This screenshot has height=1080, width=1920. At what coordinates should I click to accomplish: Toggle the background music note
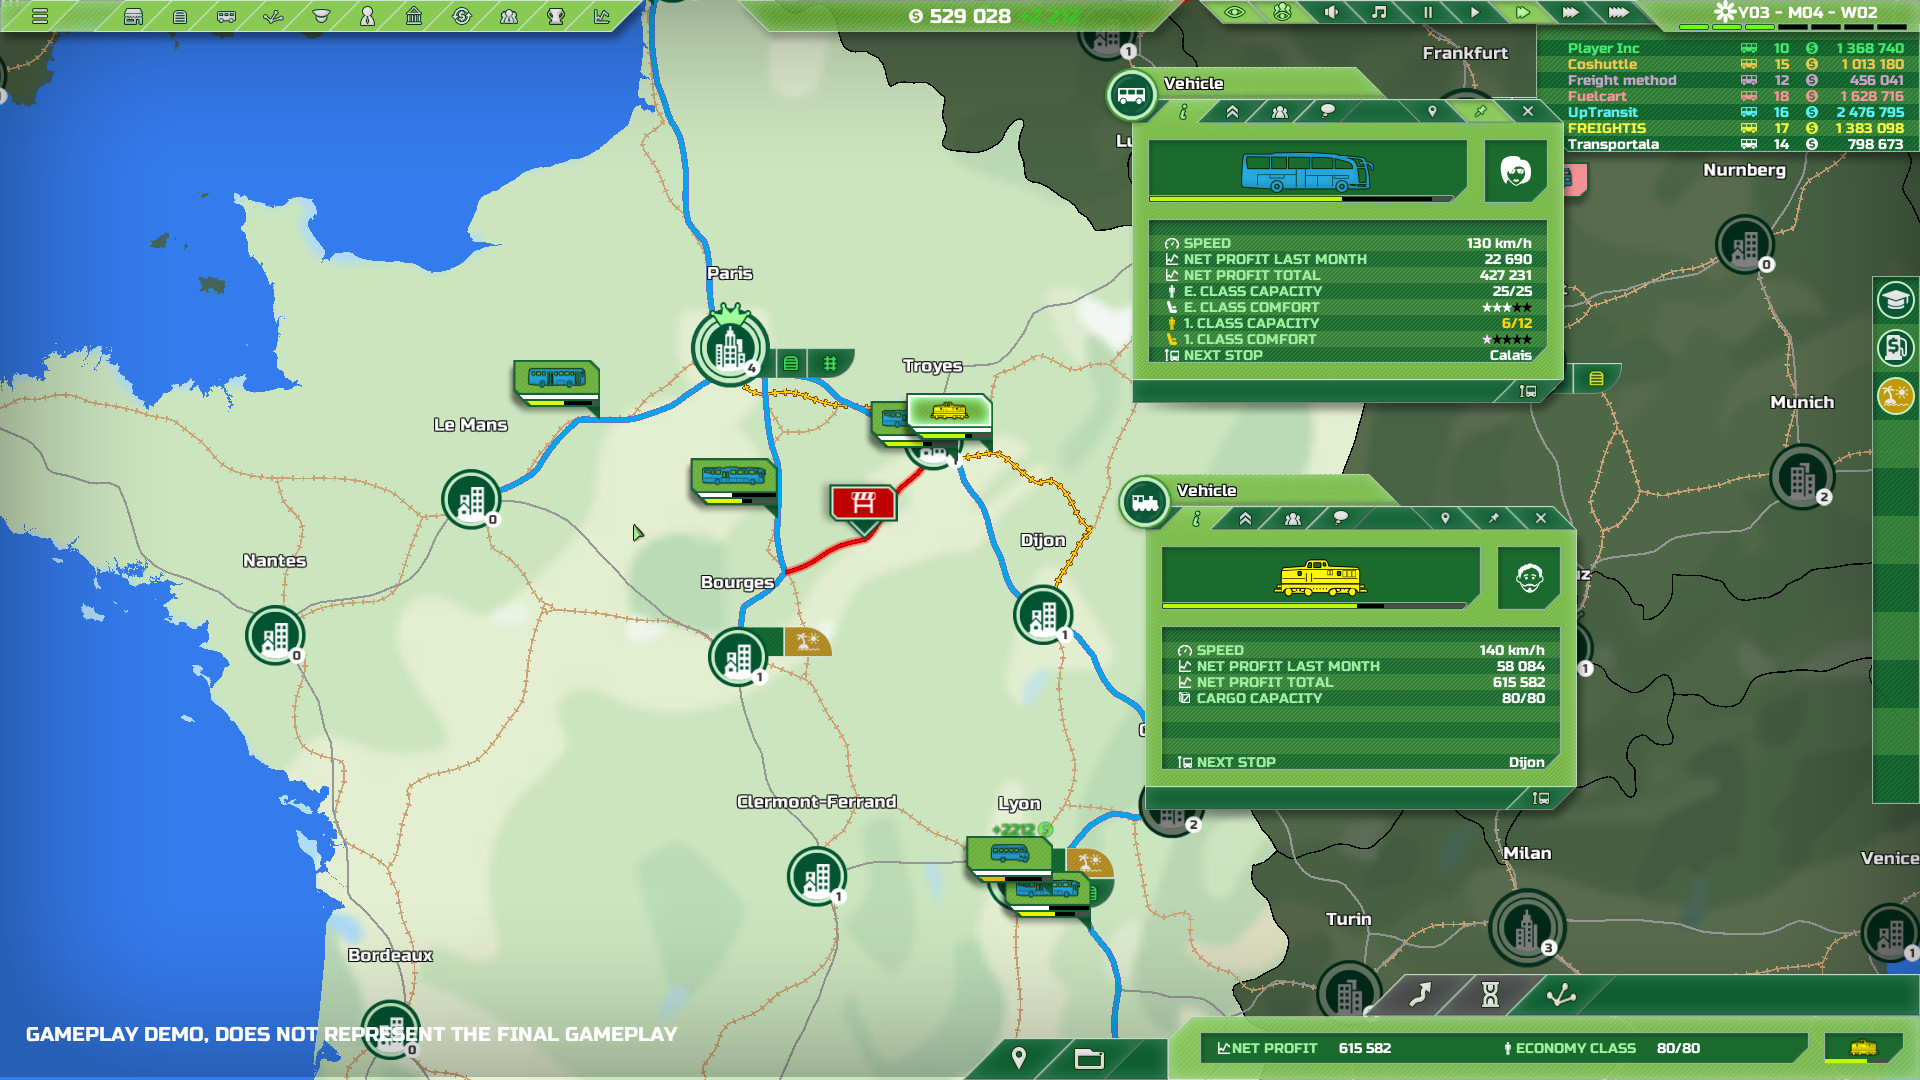[1379, 12]
